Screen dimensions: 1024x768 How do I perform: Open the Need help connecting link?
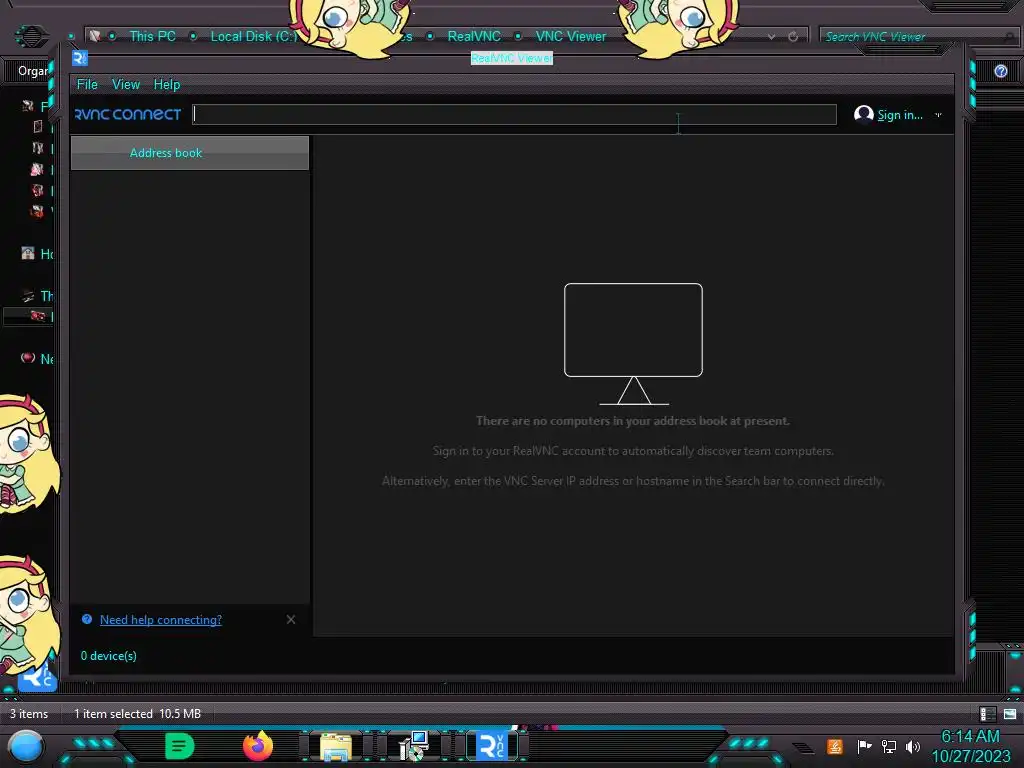point(161,620)
